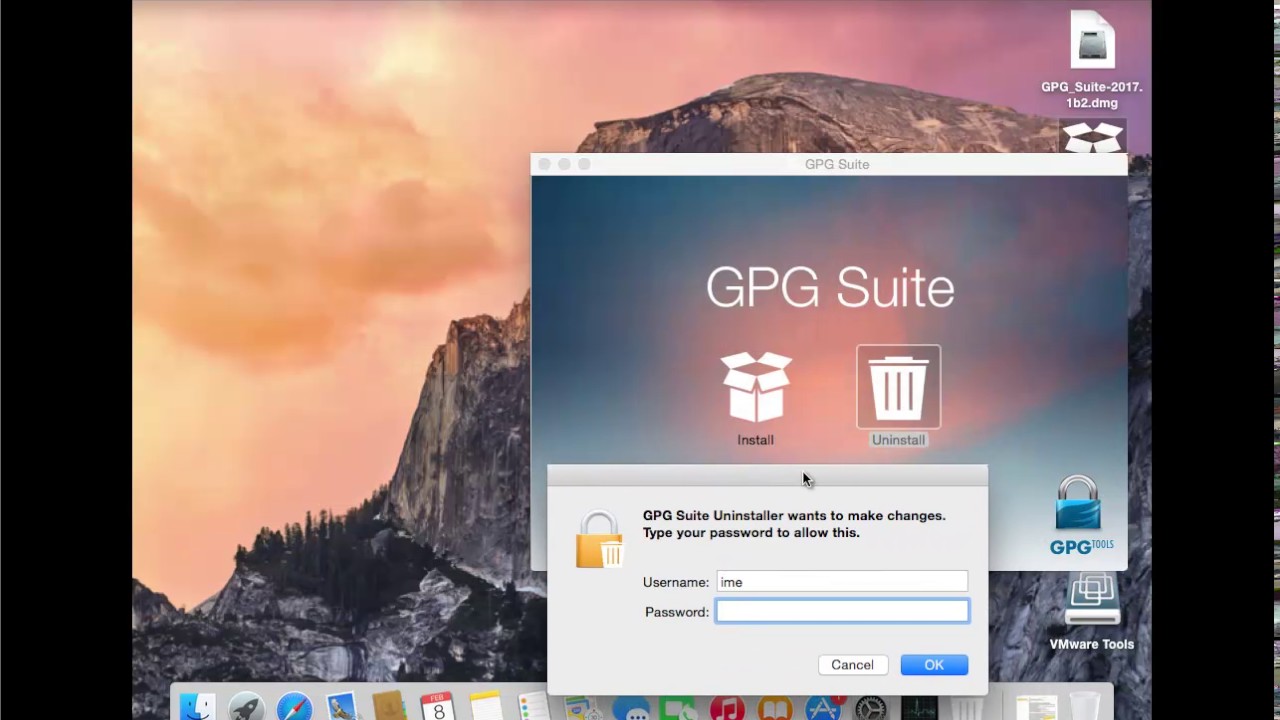Click the Install box icon
The image size is (1280, 720).
click(756, 387)
